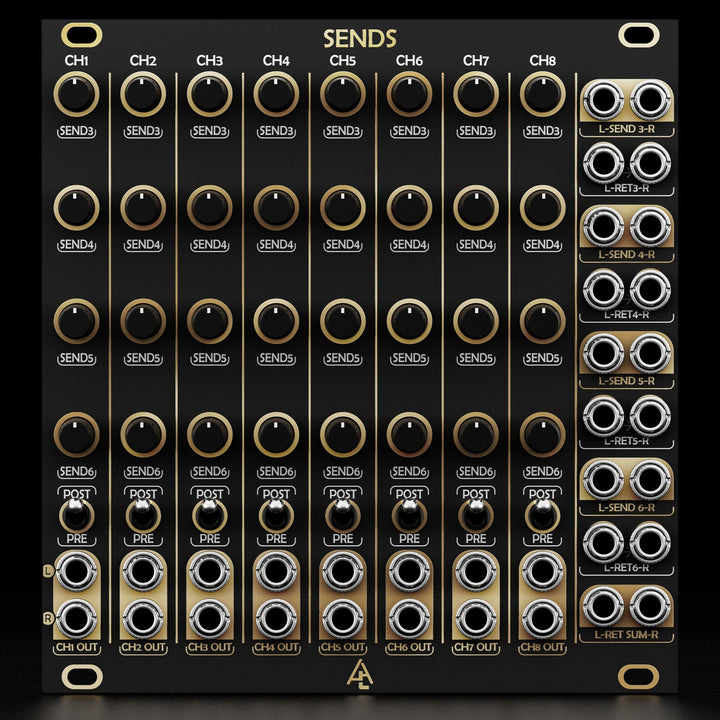Click the CH7 OUT lower jack
The image size is (720, 720).
pyautogui.click(x=476, y=619)
